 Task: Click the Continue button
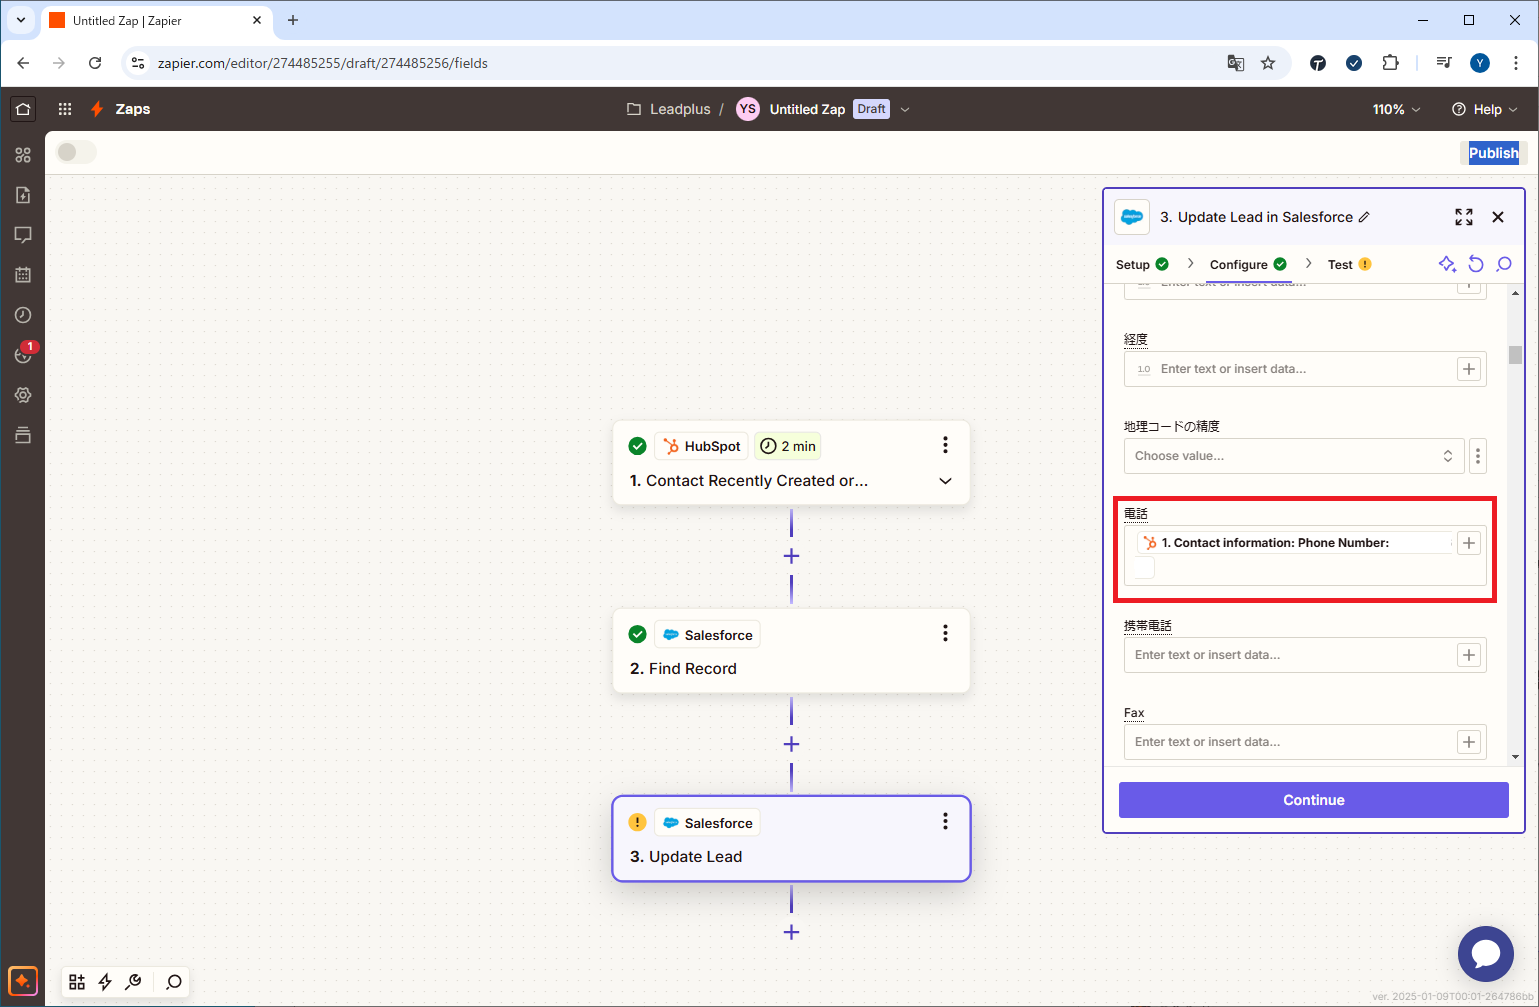tap(1314, 800)
